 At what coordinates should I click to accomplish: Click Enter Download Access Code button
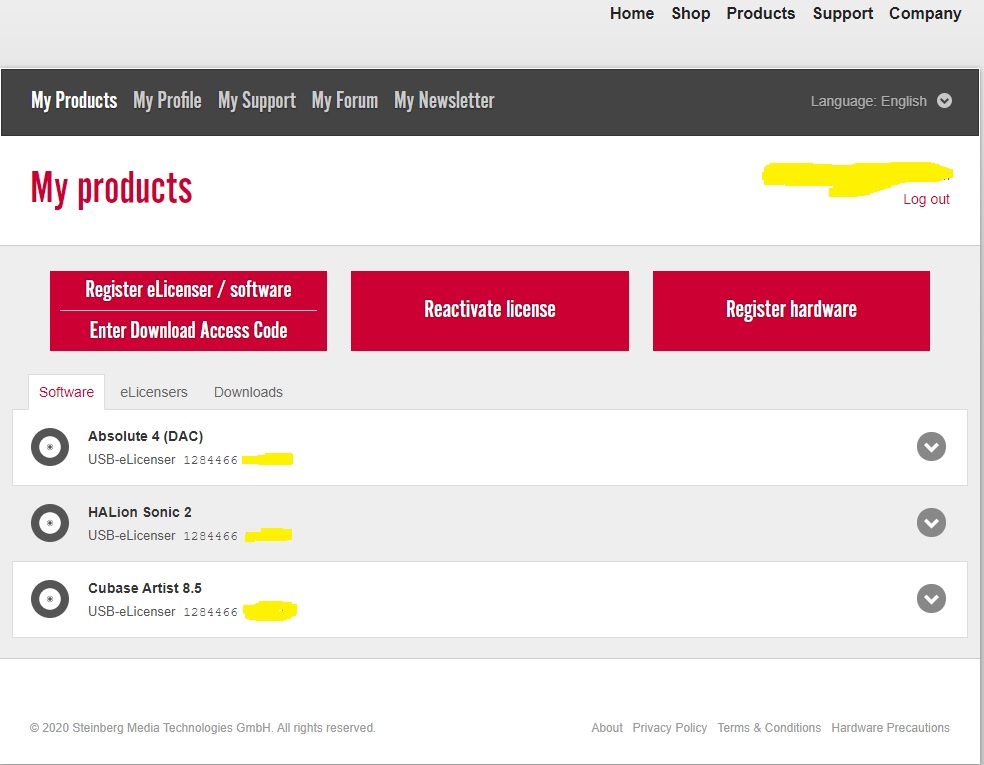188,331
